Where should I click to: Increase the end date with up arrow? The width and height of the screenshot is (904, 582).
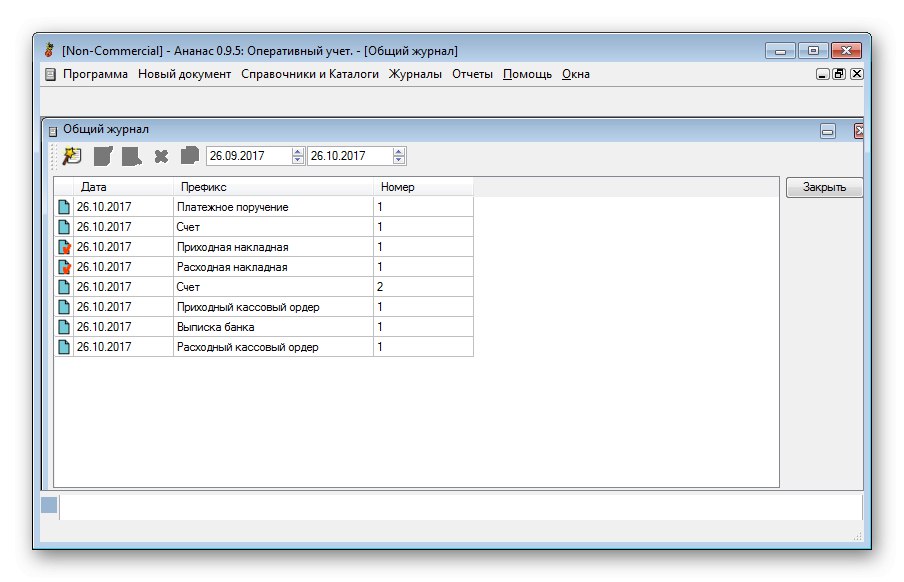click(x=399, y=152)
